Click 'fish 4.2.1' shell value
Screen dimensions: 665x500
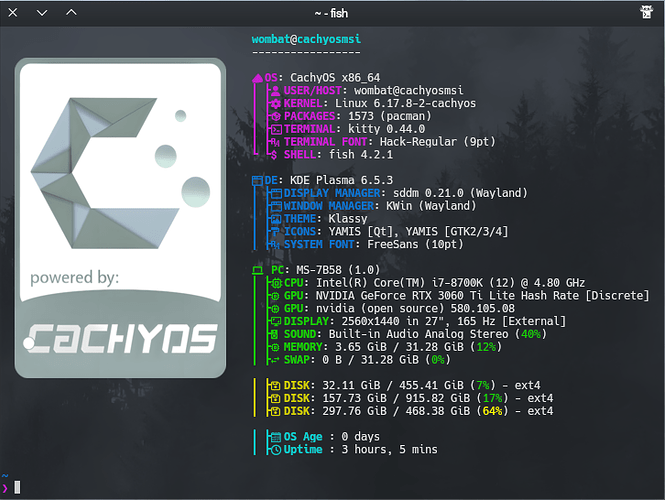(361, 154)
